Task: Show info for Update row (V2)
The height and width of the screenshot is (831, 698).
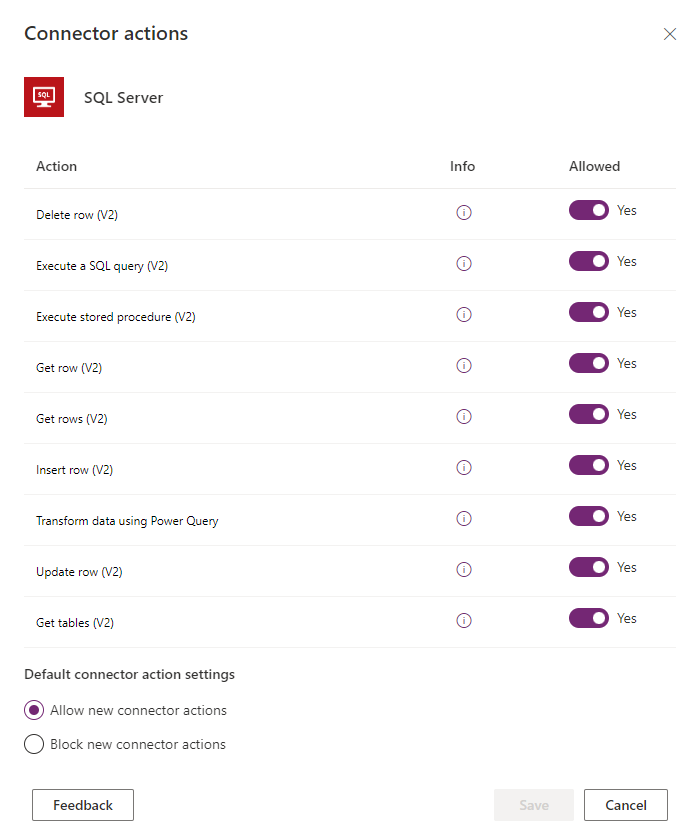Action: [463, 570]
